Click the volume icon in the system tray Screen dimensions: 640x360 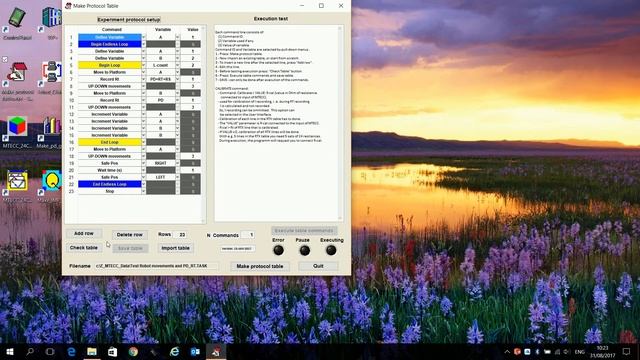(x=567, y=351)
